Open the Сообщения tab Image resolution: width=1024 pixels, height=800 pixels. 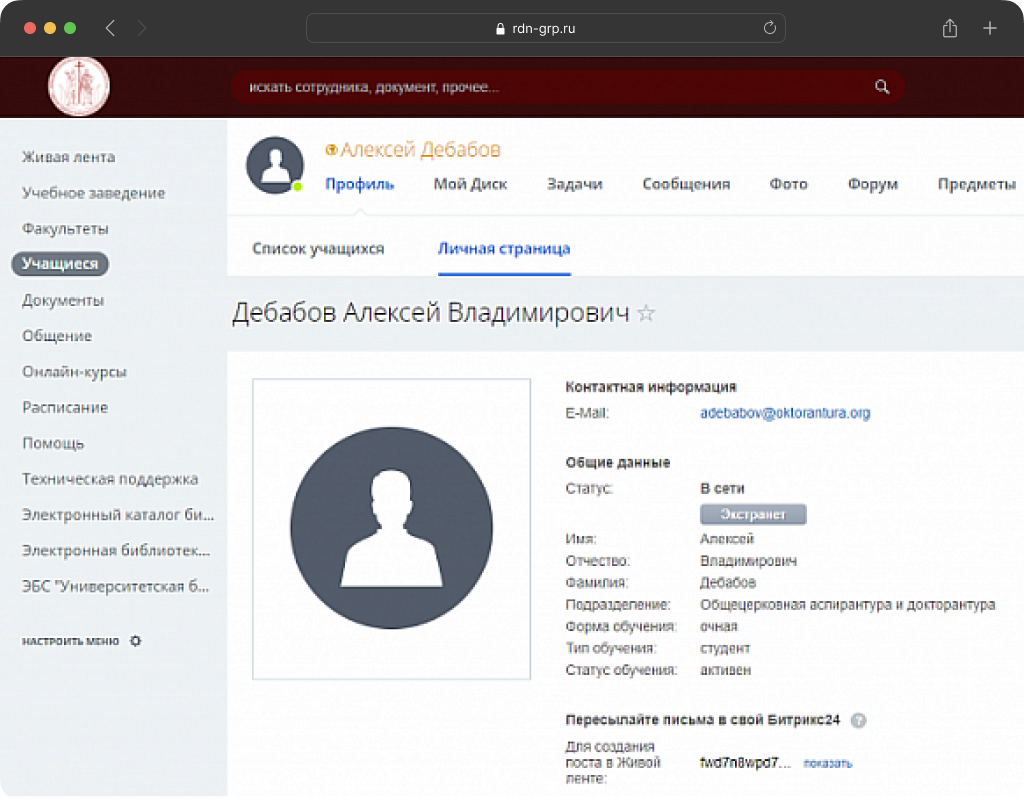coord(686,184)
